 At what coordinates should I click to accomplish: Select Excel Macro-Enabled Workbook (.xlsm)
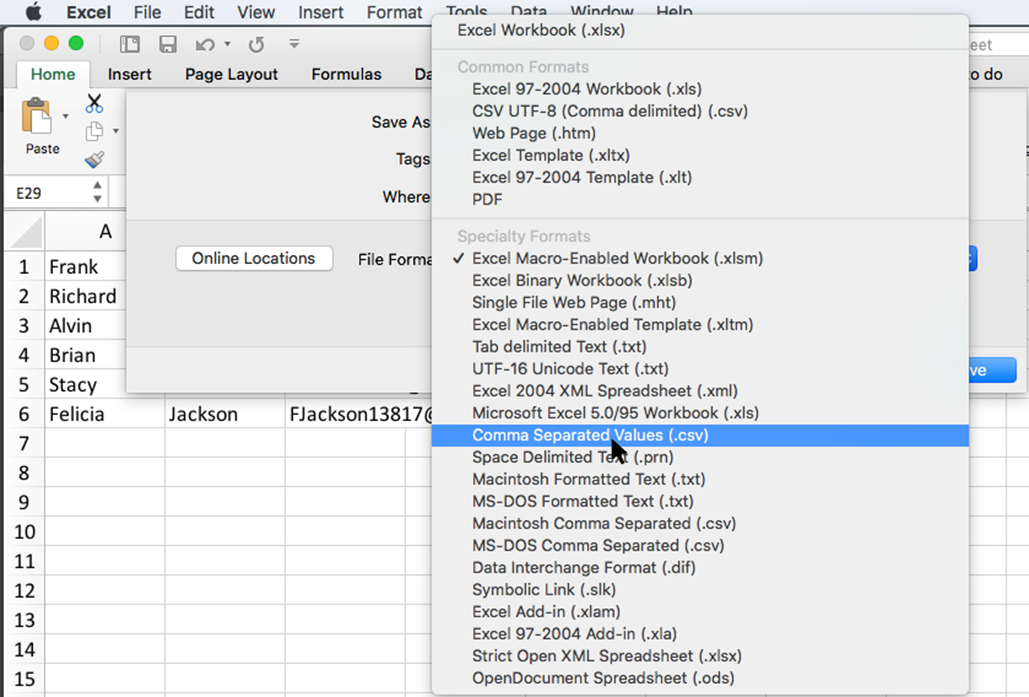coord(700,259)
